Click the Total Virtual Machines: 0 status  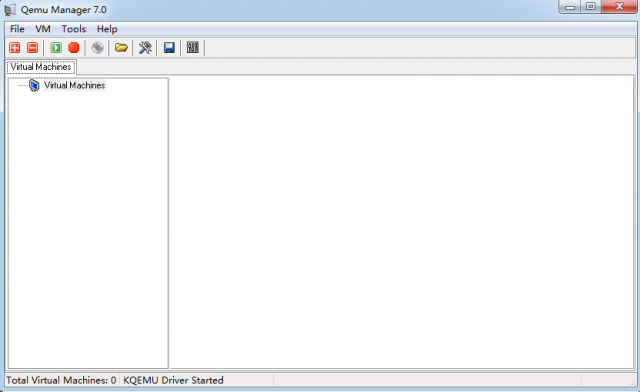point(61,380)
